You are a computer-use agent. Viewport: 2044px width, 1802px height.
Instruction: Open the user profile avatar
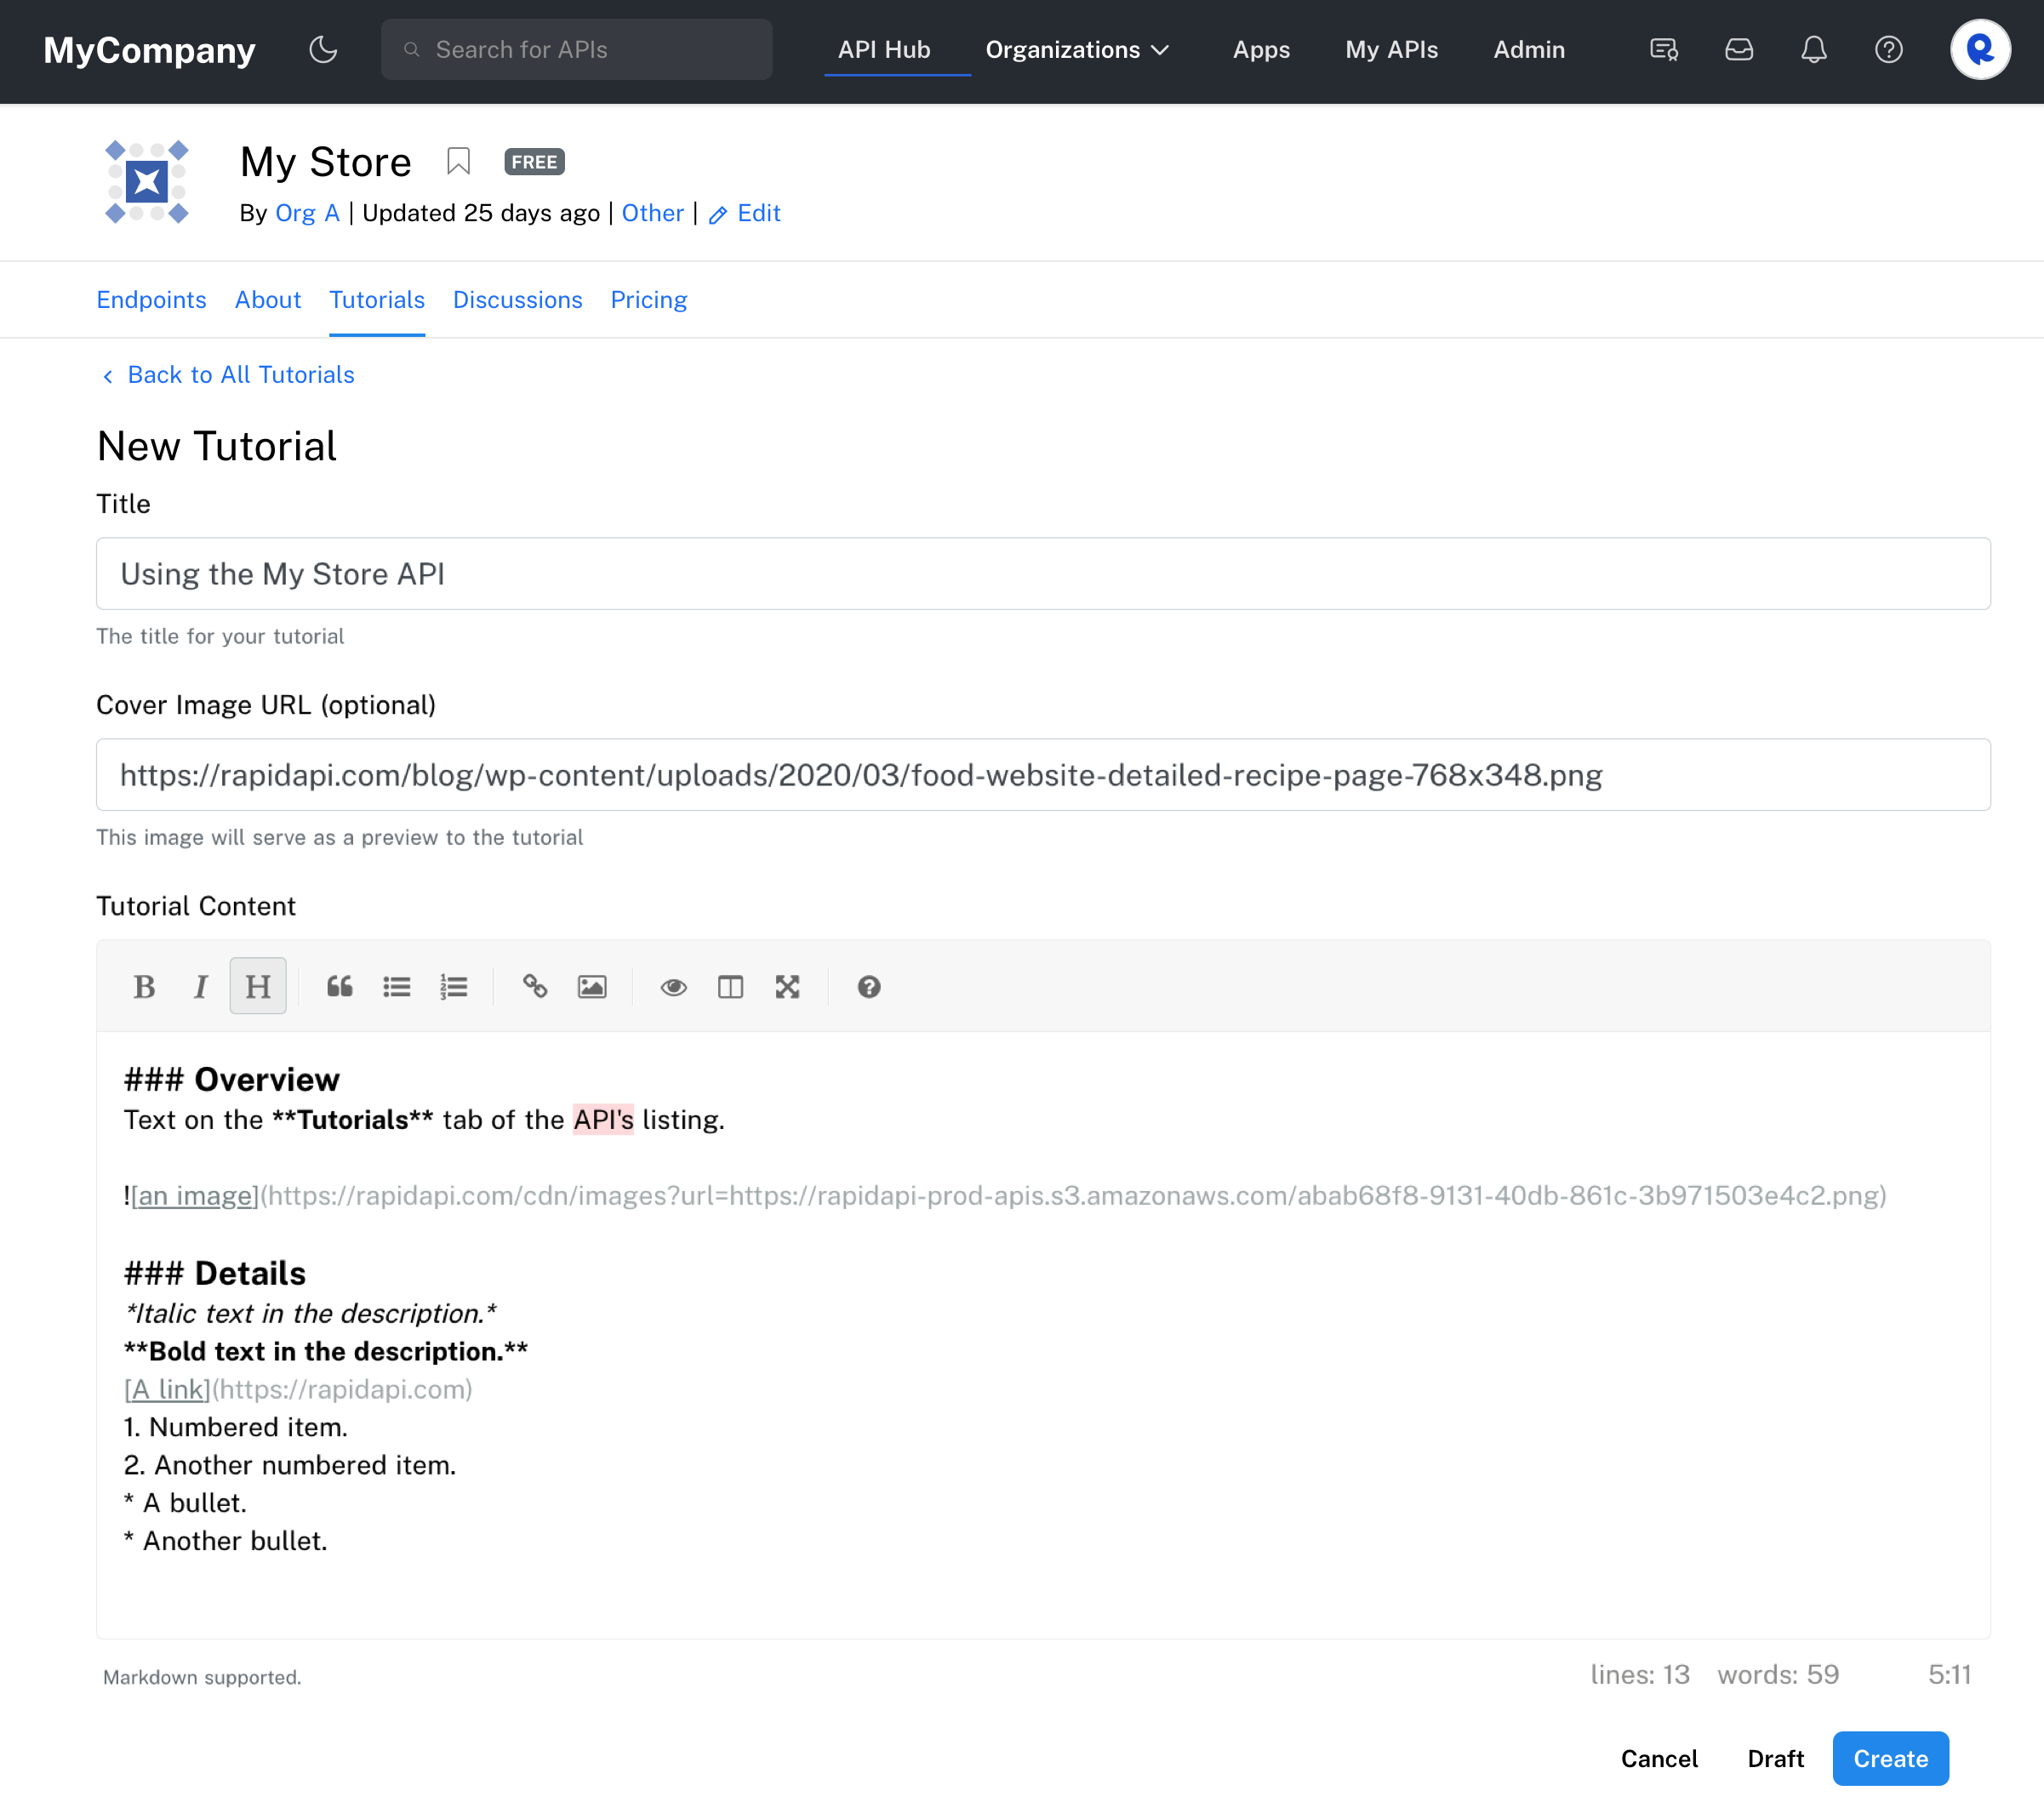1980,49
